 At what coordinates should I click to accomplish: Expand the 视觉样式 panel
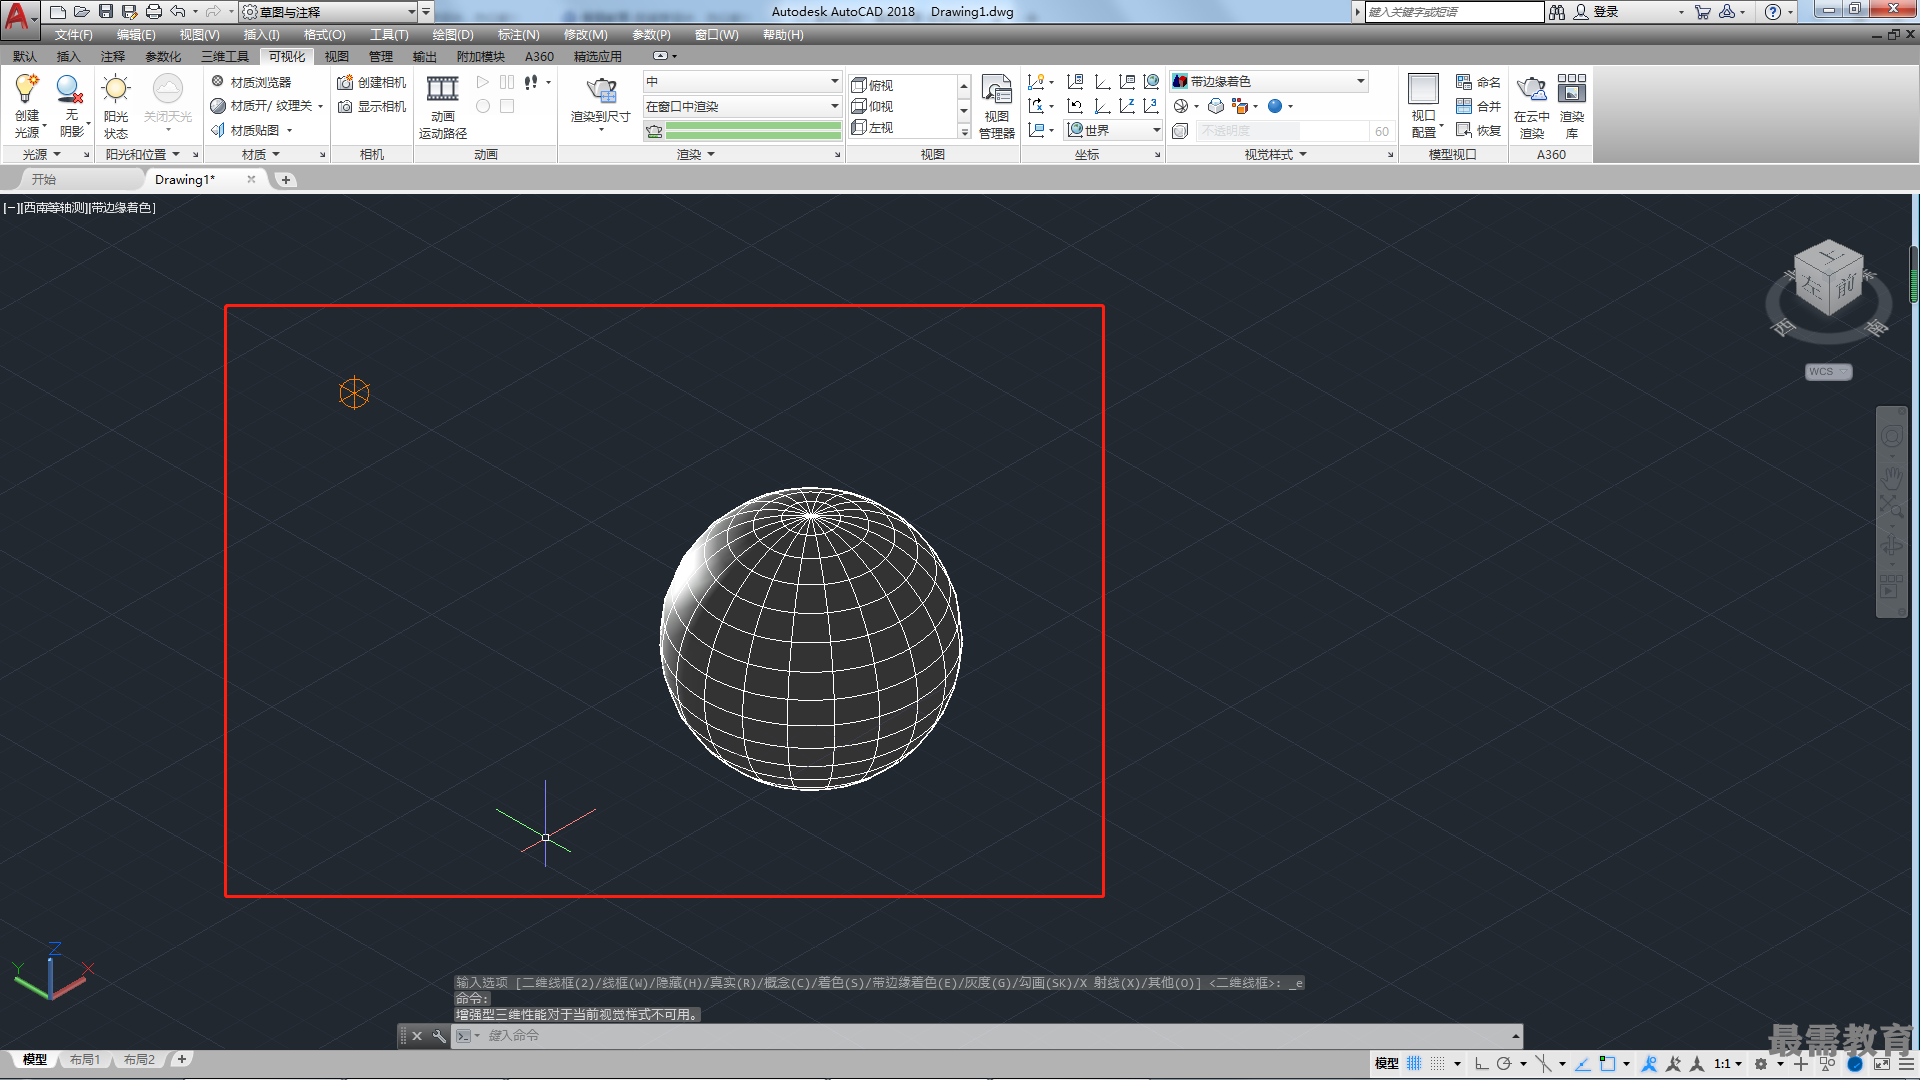[1276, 154]
